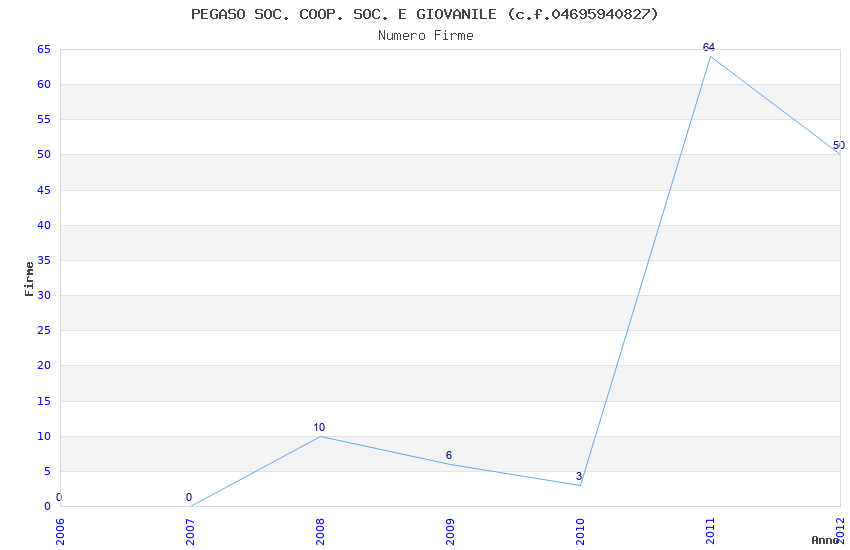The width and height of the screenshot is (850, 550).
Task: Click the subtitle Numero Firme
Action: 426,36
